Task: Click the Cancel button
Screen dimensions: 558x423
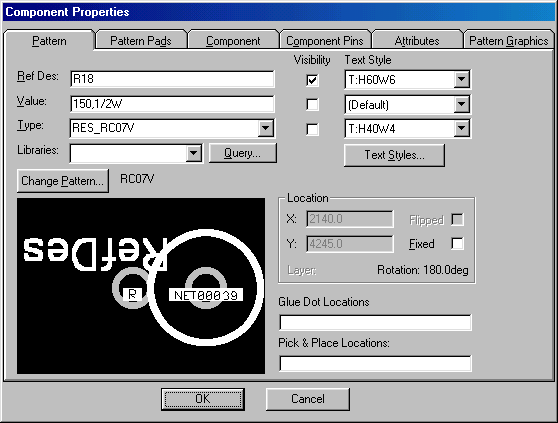Action: (308, 399)
